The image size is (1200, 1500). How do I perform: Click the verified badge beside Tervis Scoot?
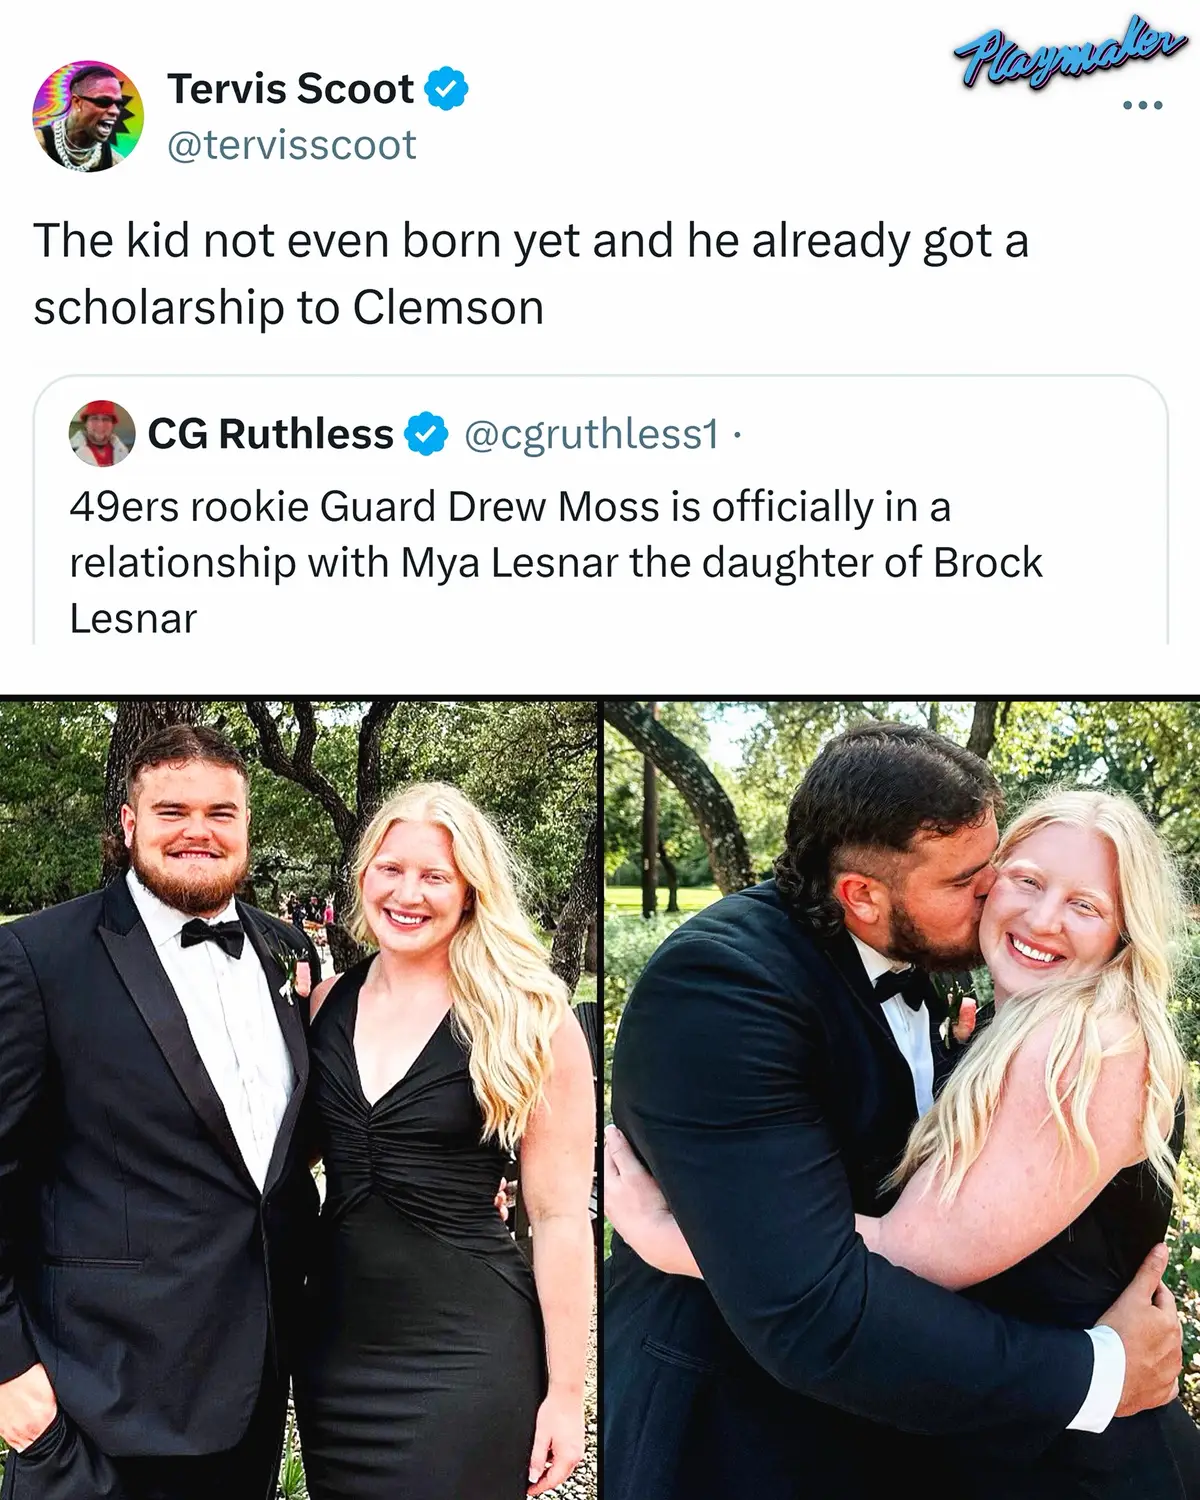tap(447, 89)
